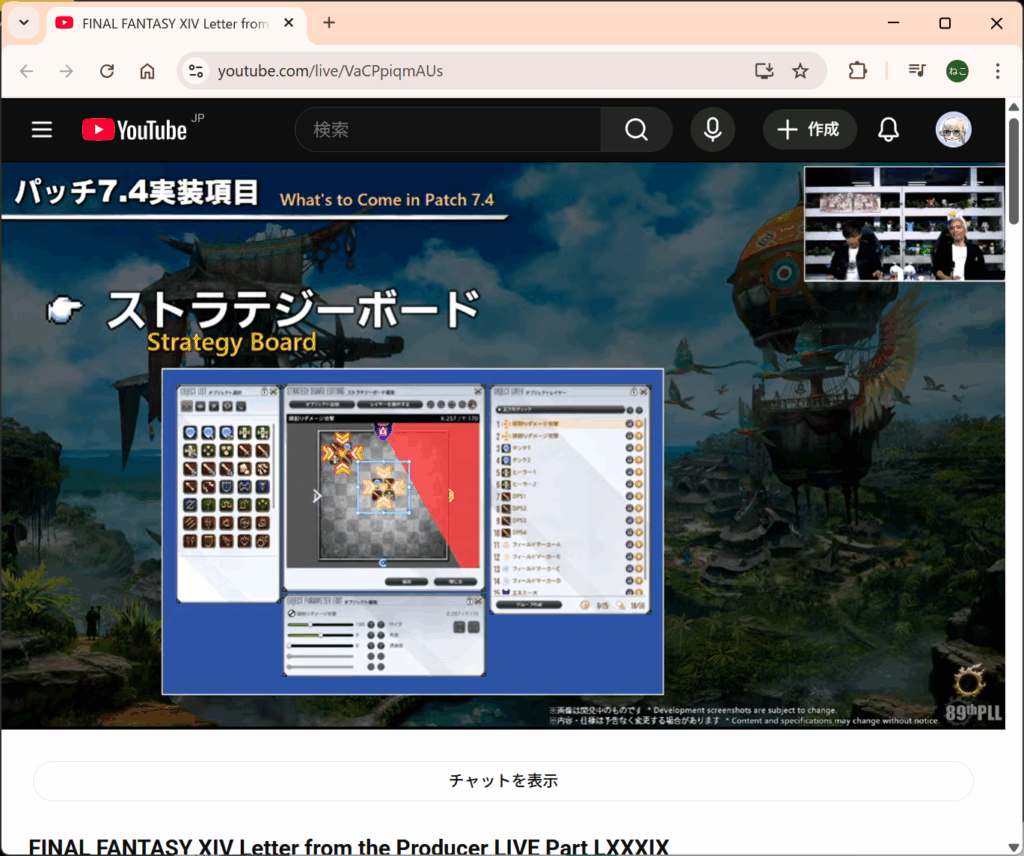Click the page's vertical scrollbar
This screenshot has height=856, width=1024.
pos(1014,170)
